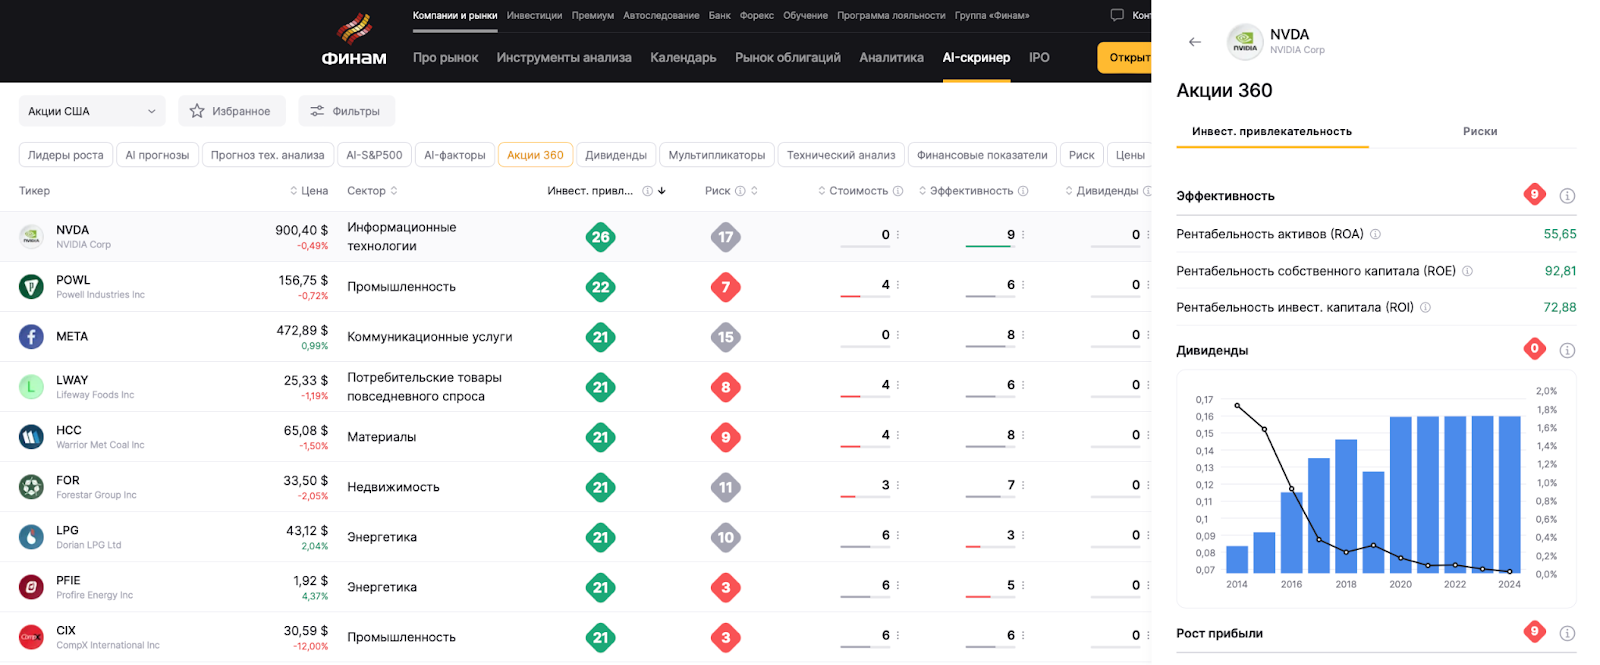The width and height of the screenshot is (1600, 665).
Task: Click the info icon by ROA label
Action: coord(1375,234)
